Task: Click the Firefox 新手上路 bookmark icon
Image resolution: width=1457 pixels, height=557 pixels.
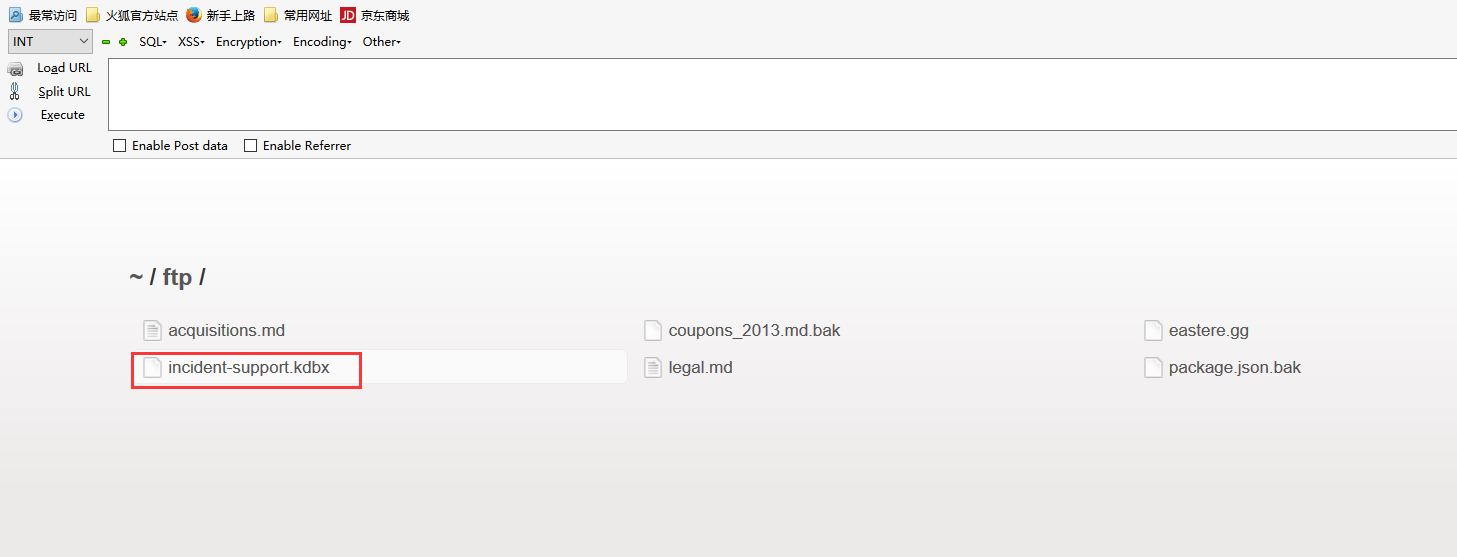Action: (x=194, y=15)
